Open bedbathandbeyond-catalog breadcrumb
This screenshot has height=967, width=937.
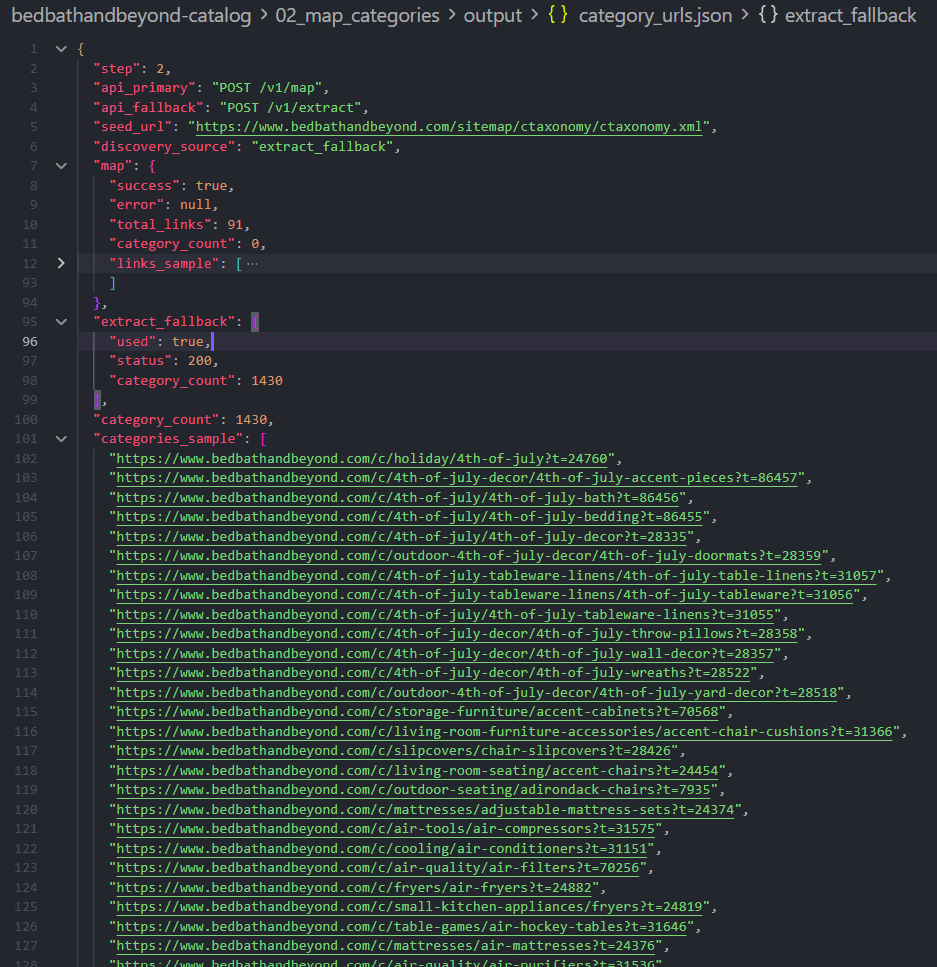(x=131, y=15)
